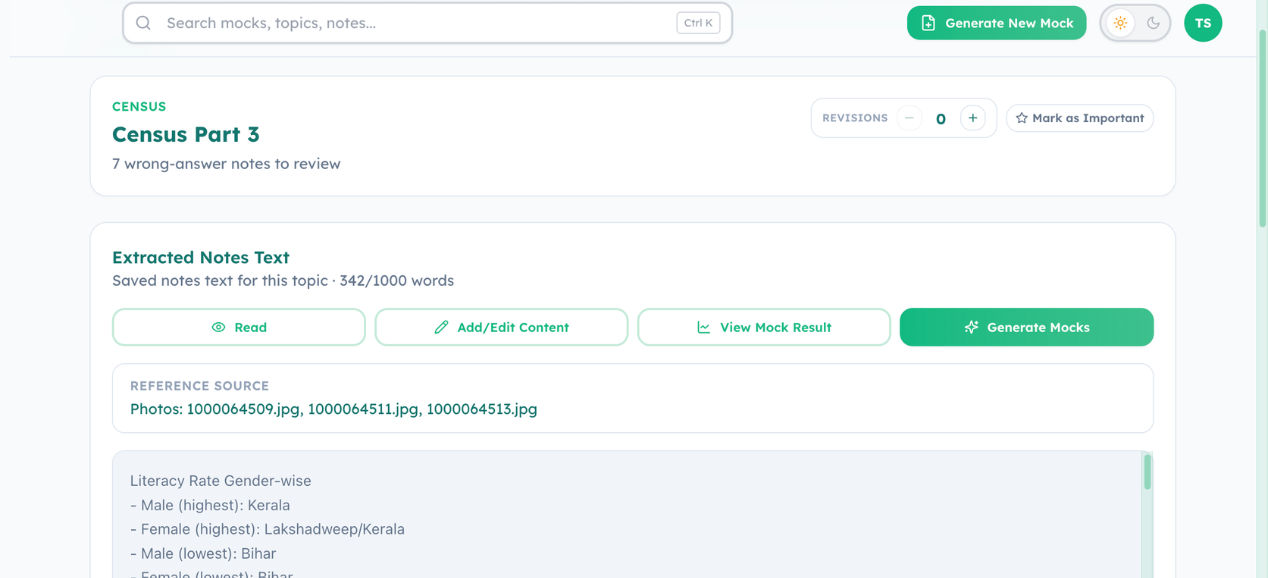Click the eye icon on the Read button
1268x578 pixels.
(x=218, y=327)
